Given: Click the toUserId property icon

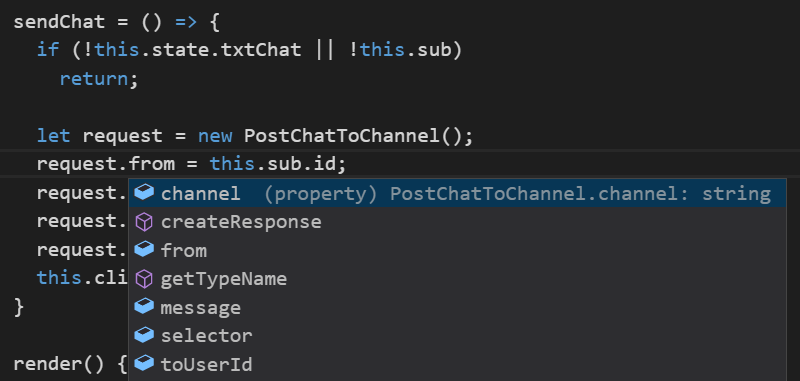Looking at the screenshot, I should pyautogui.click(x=144, y=364).
